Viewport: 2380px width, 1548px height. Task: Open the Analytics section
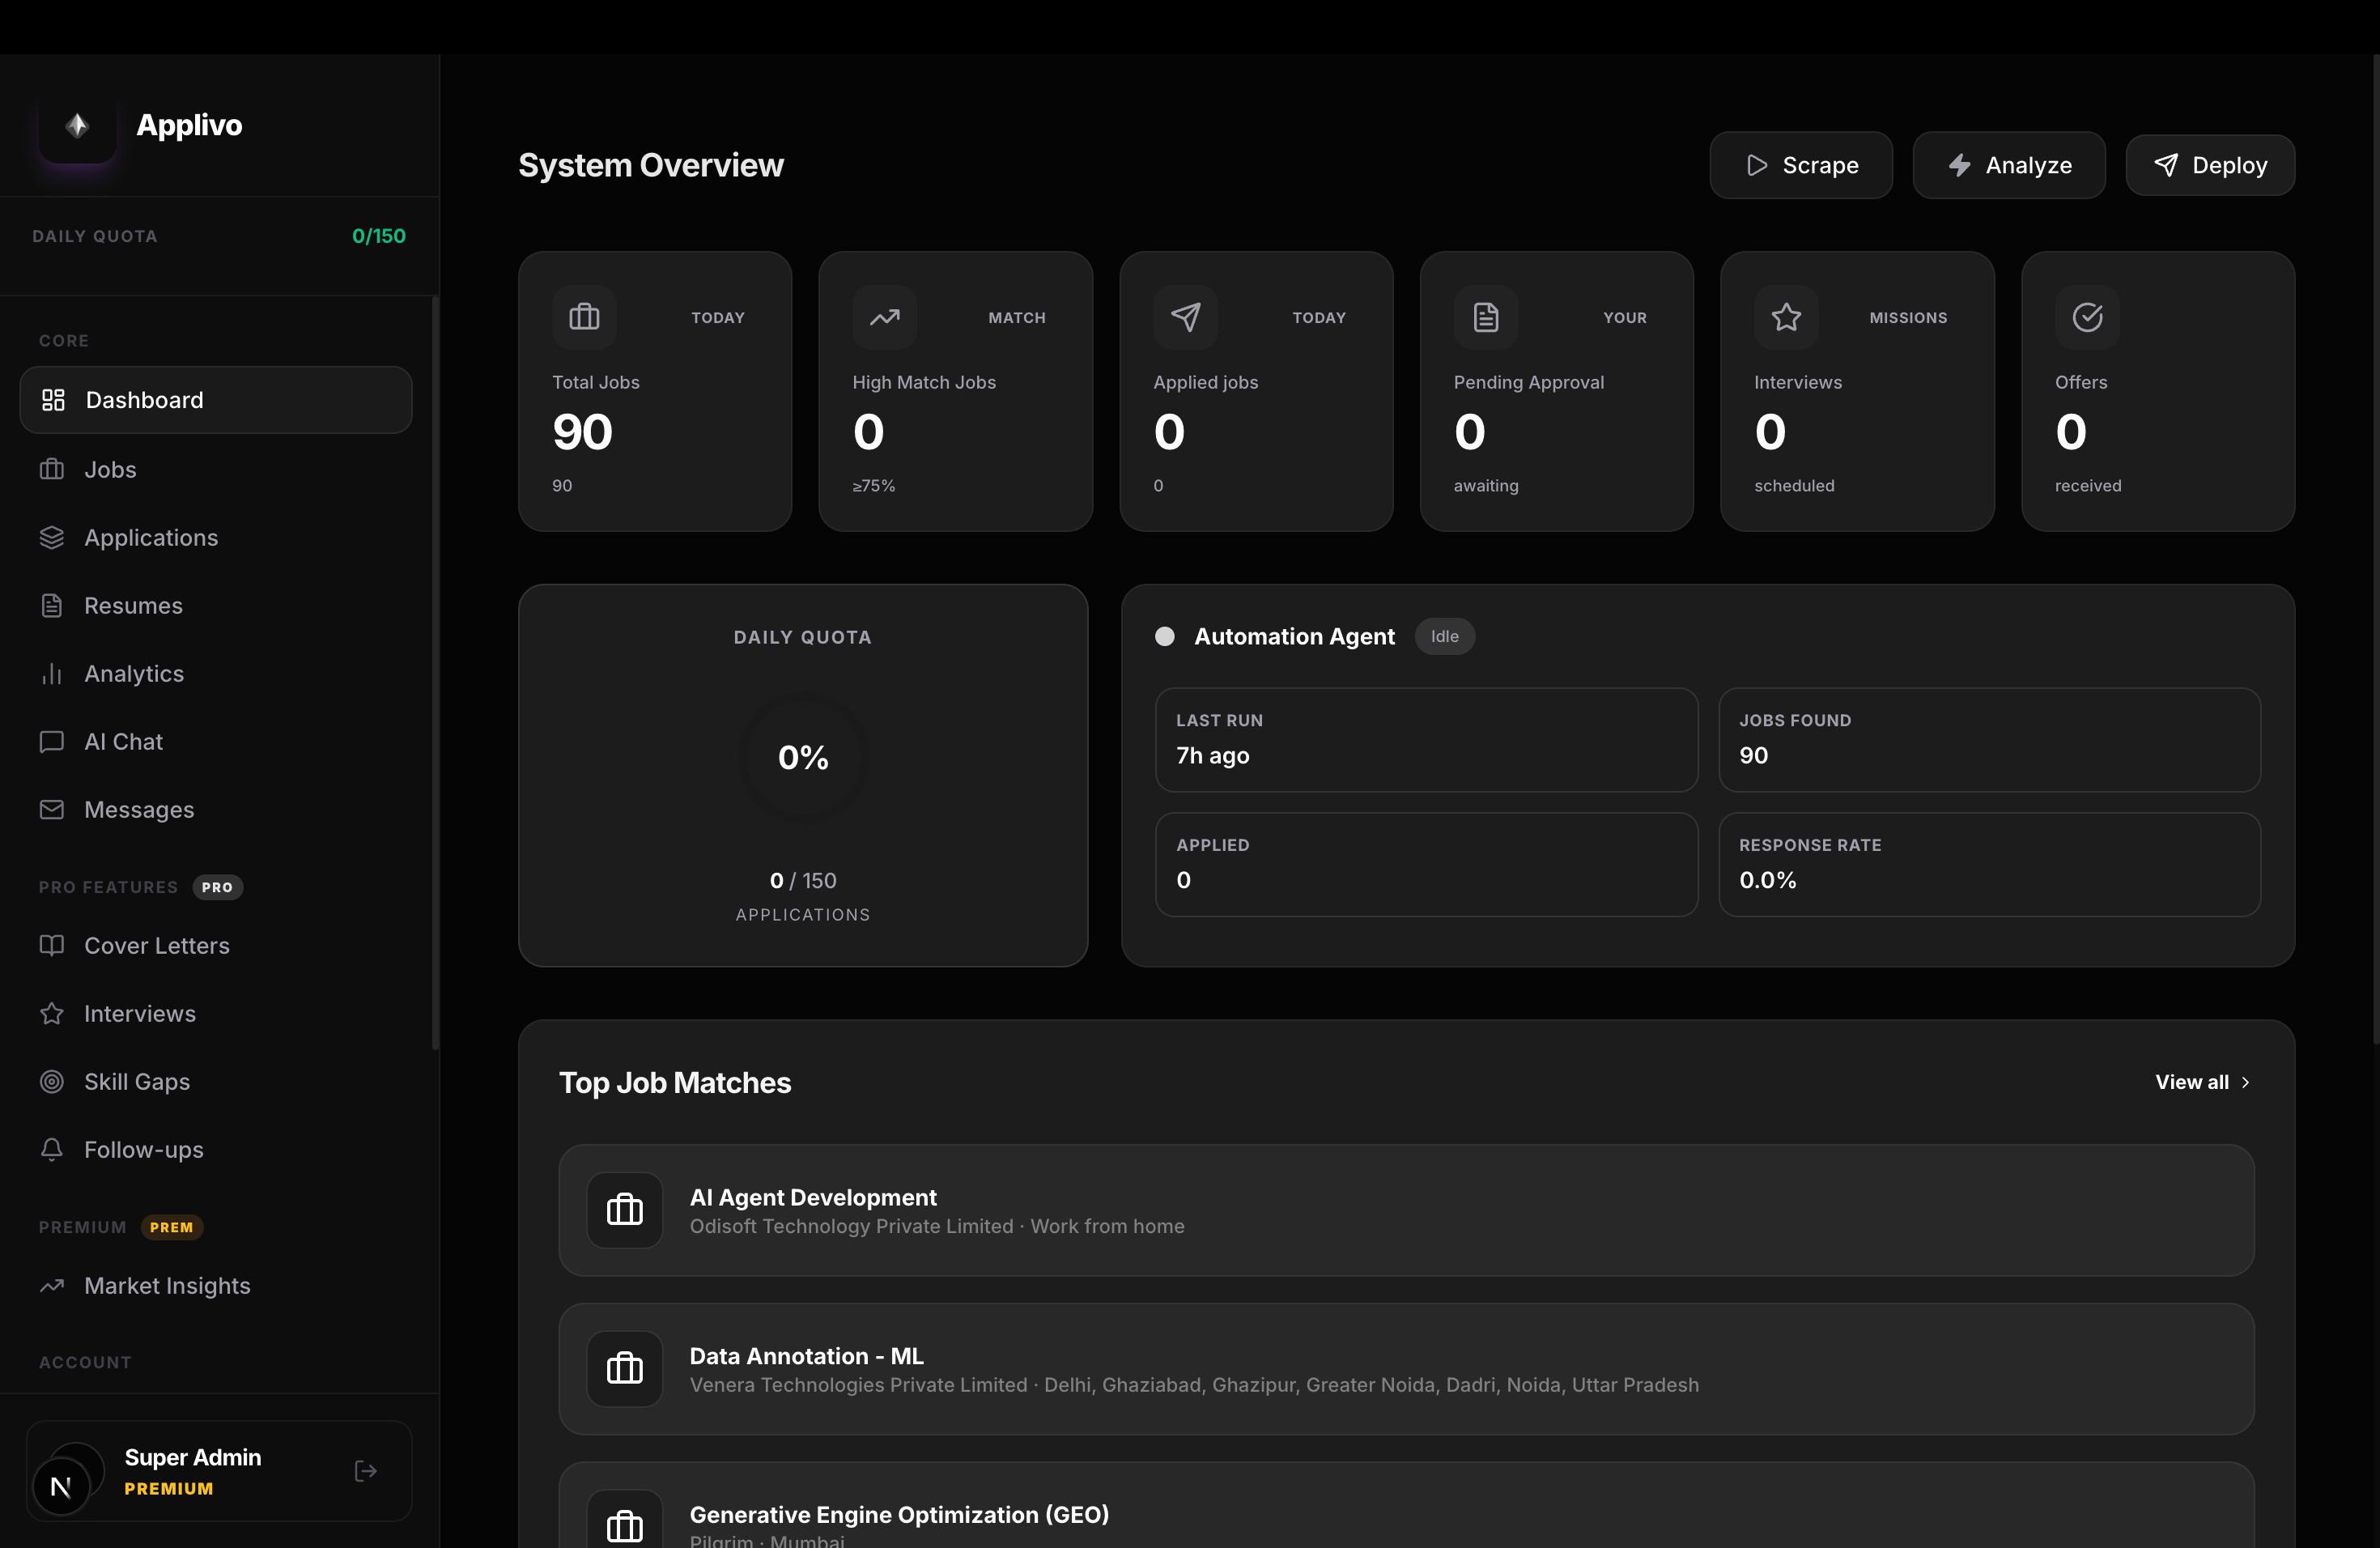[x=216, y=673]
